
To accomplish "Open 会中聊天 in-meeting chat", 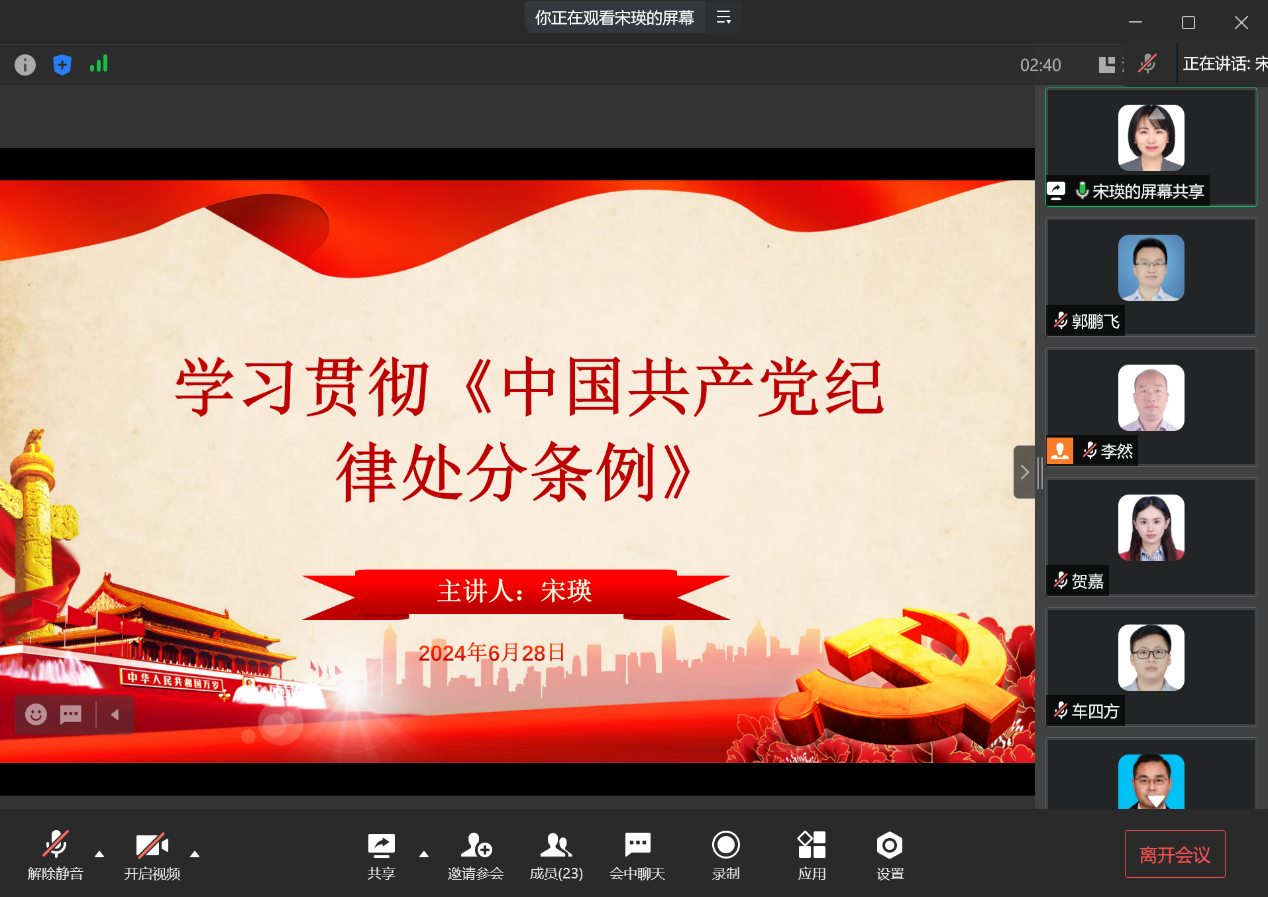I will pyautogui.click(x=637, y=855).
